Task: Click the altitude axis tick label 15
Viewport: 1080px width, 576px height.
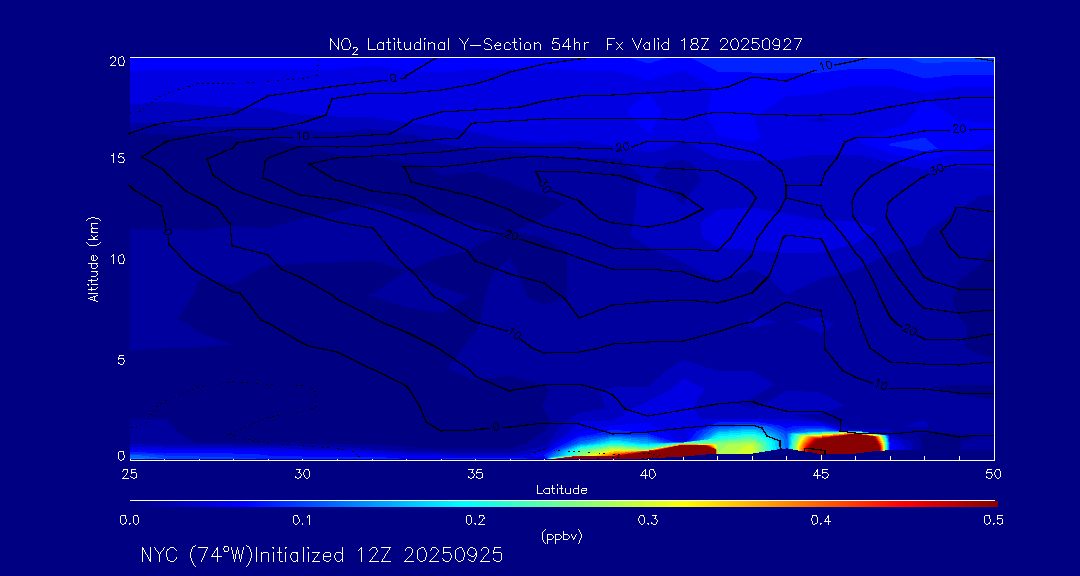Action: tap(115, 159)
